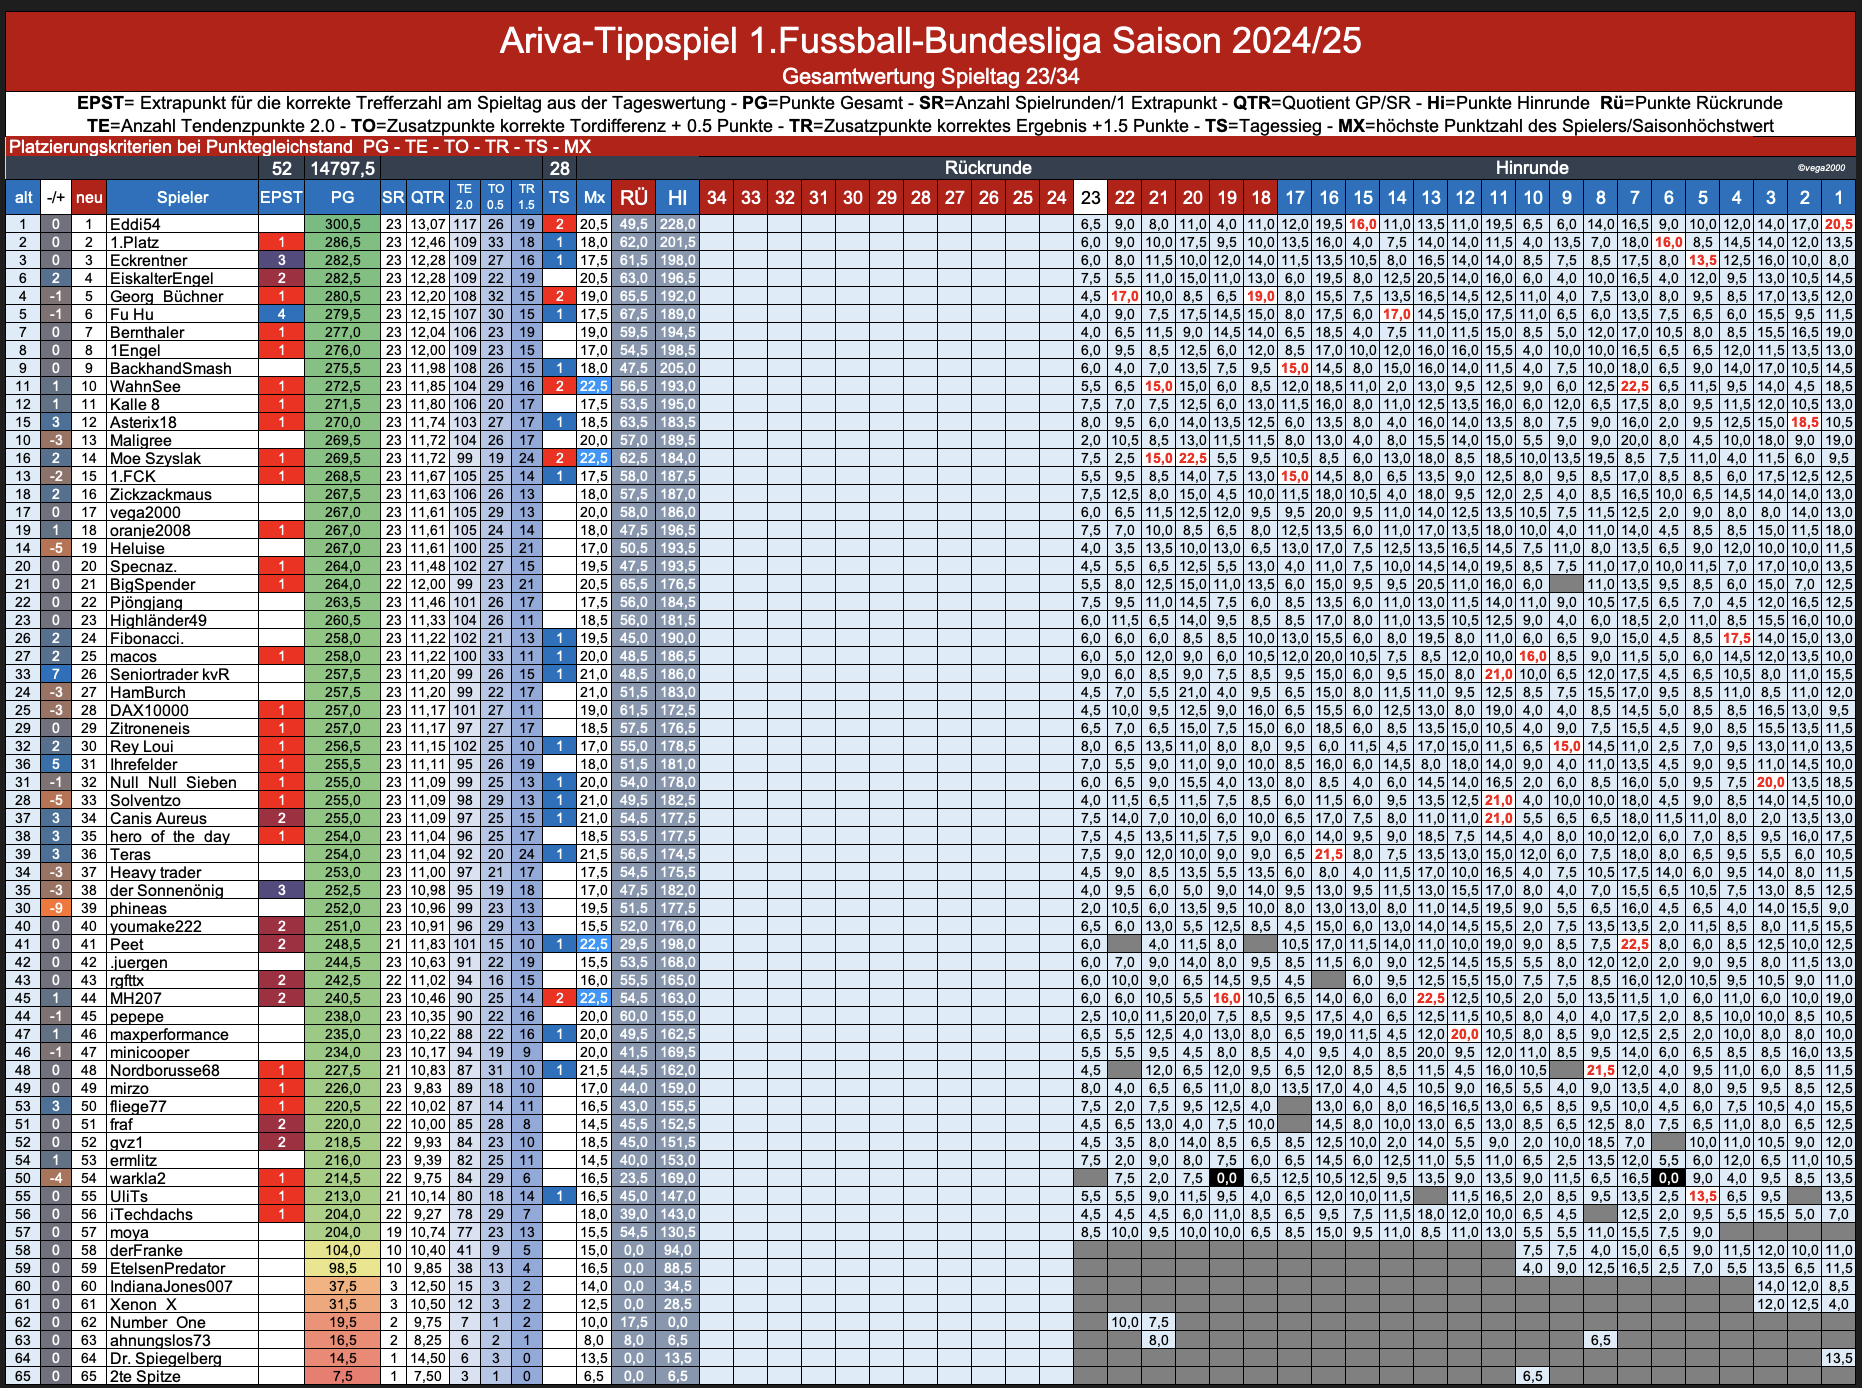Click 1.Platz's PG value 286,5

pos(342,242)
